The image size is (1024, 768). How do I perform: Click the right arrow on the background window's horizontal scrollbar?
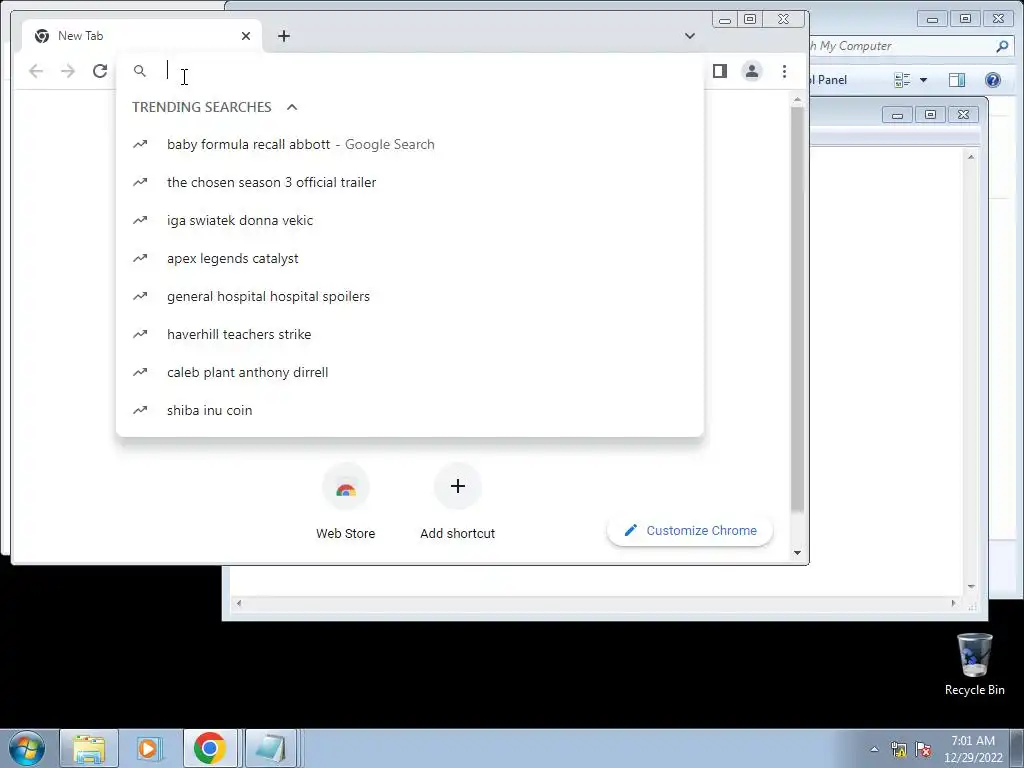tap(953, 603)
